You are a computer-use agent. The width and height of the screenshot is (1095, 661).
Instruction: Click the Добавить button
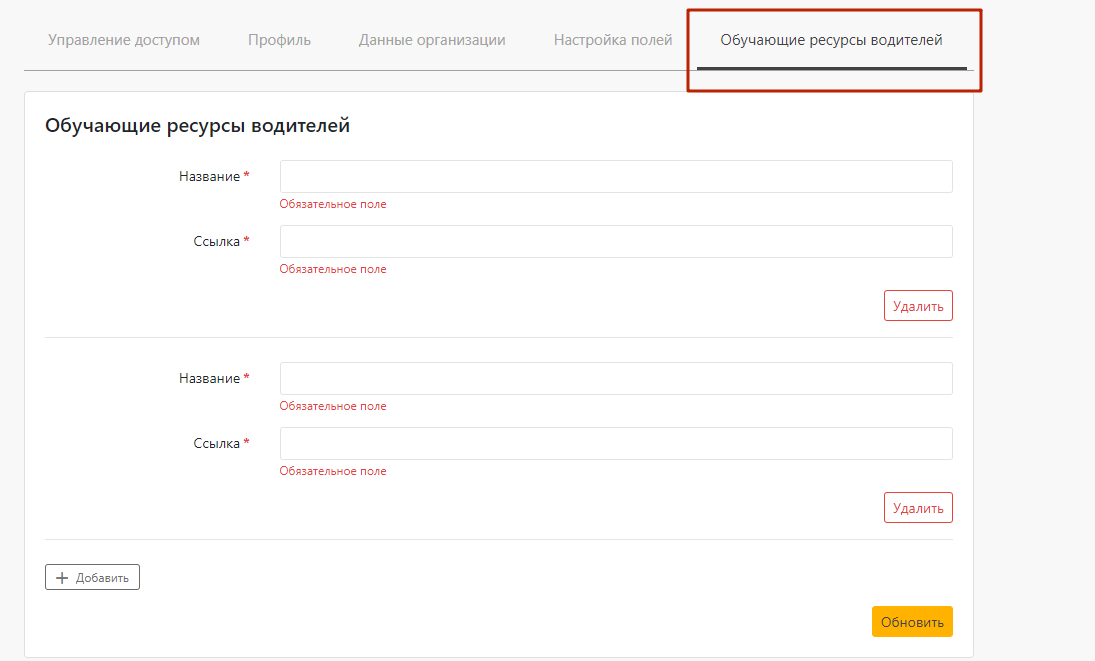[x=92, y=577]
